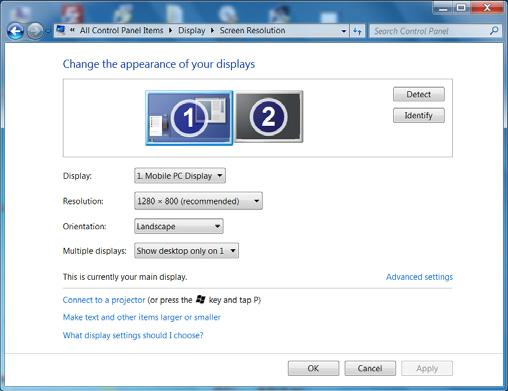Image resolution: width=508 pixels, height=391 pixels.
Task: Go to Display breadcrumb item
Action: (192, 30)
